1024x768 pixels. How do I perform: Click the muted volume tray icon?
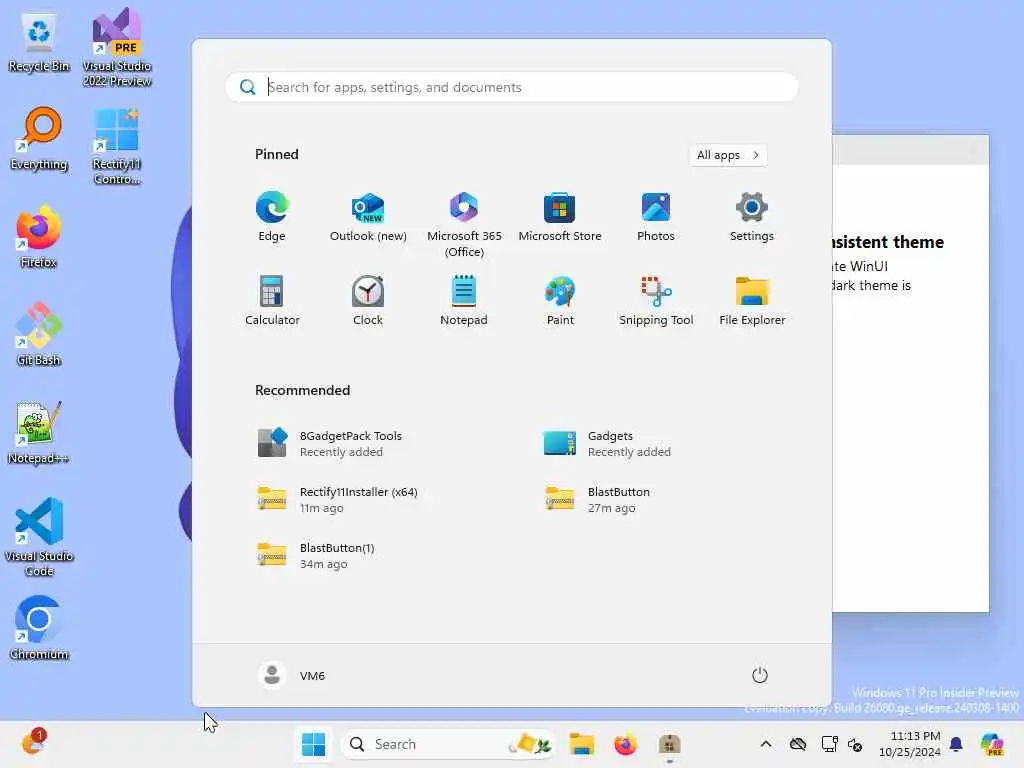tap(855, 744)
